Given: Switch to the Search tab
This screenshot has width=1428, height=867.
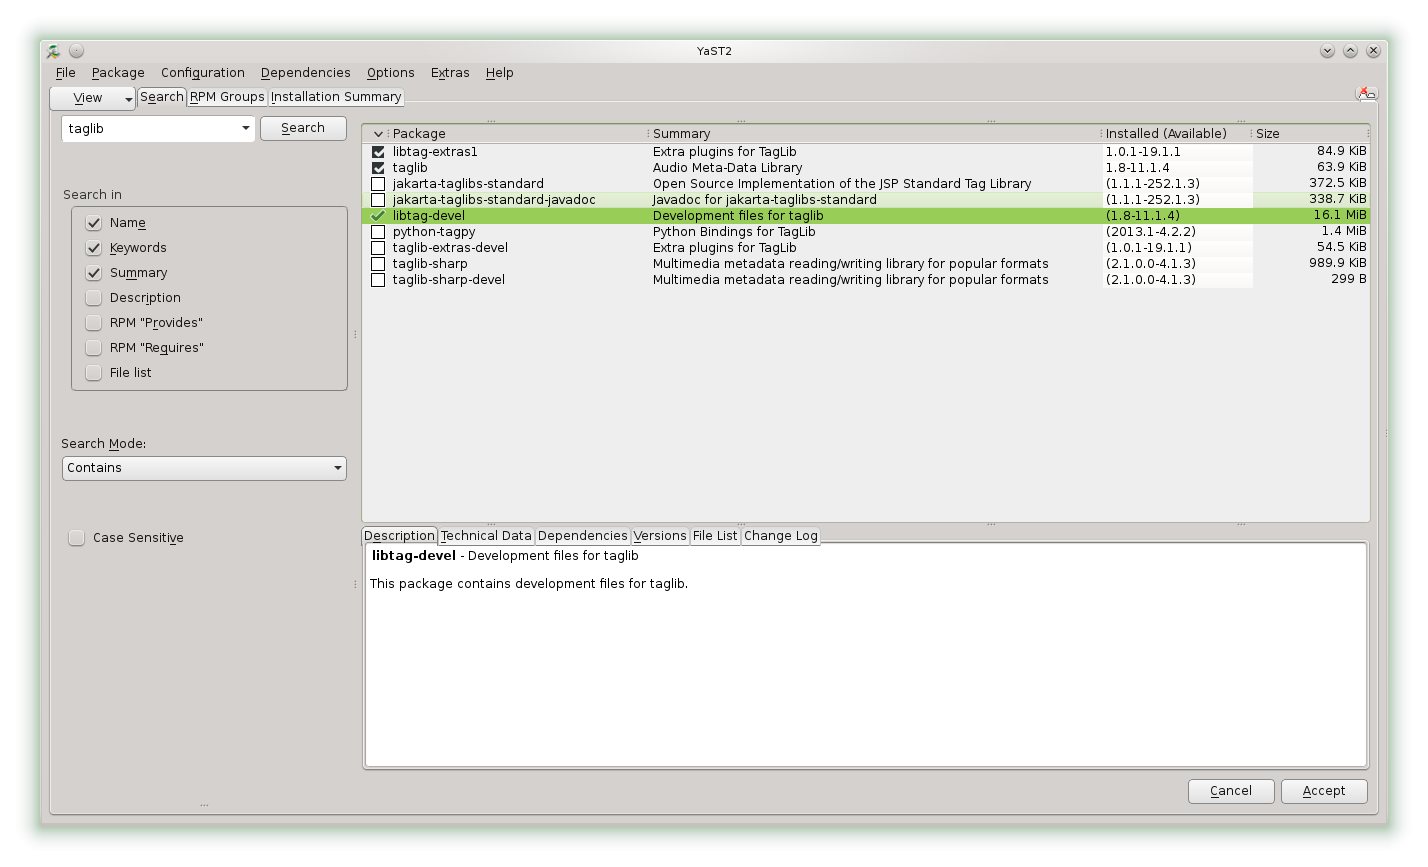Looking at the screenshot, I should tap(162, 97).
